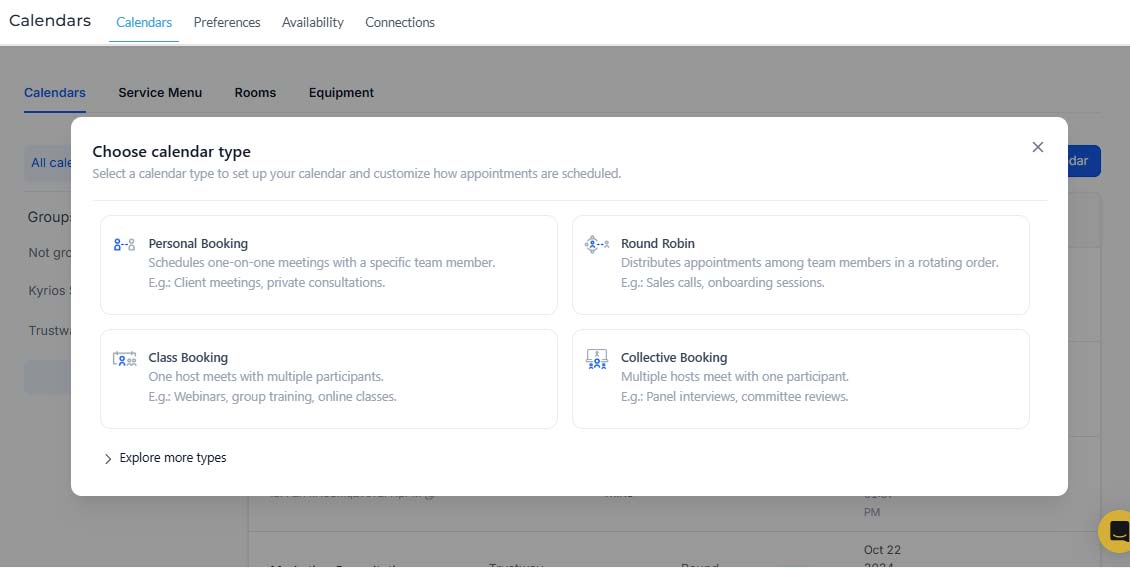Open the Equipment sub-tab

[341, 92]
